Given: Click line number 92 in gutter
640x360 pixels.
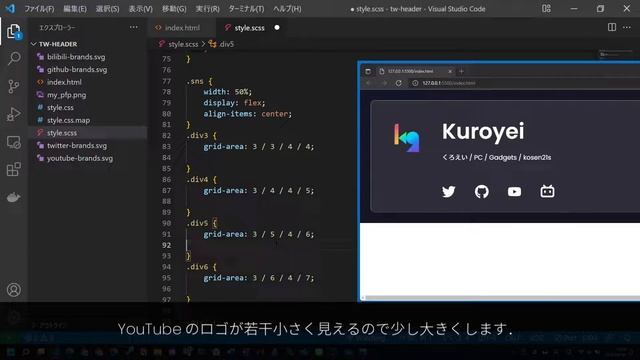Looking at the screenshot, I should tap(166, 245).
